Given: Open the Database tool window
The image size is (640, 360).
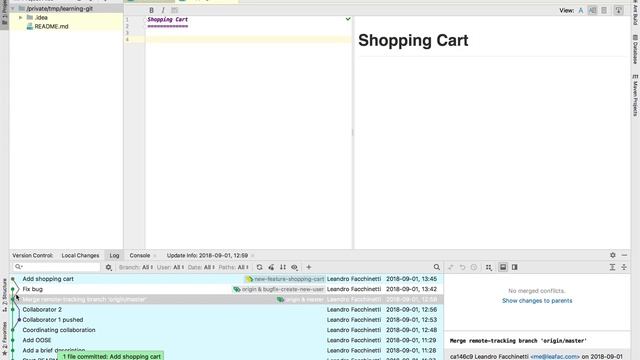Looking at the screenshot, I should pos(635,49).
